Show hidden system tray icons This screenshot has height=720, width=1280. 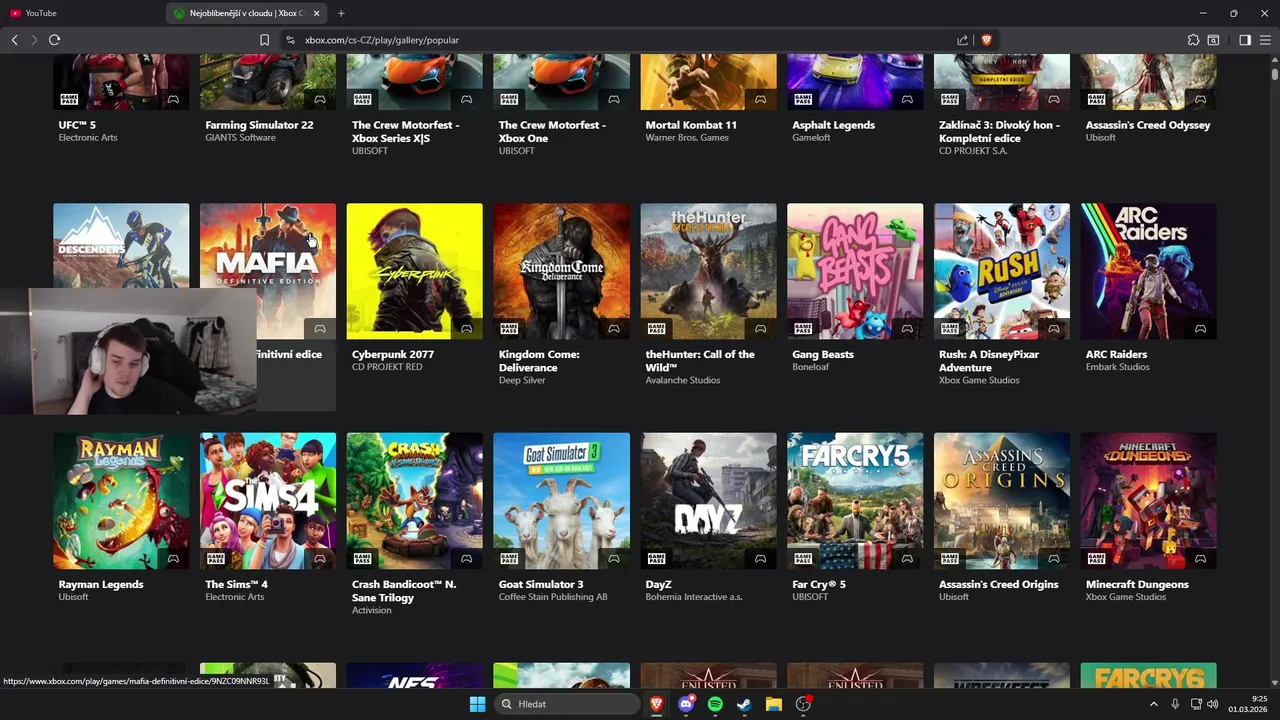(x=1153, y=704)
